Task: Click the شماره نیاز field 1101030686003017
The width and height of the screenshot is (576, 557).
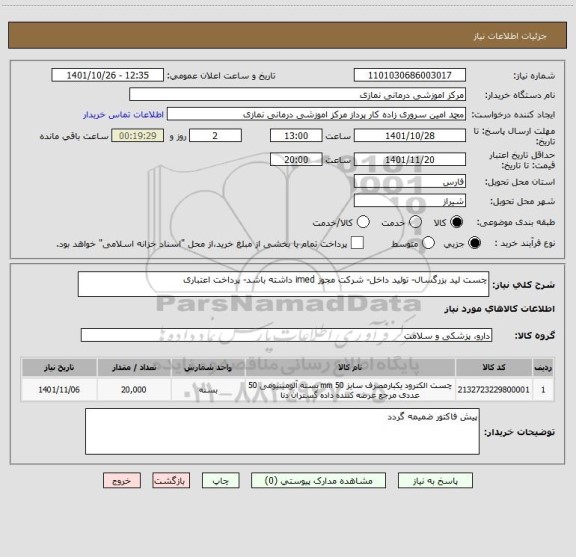Action: [x=410, y=75]
